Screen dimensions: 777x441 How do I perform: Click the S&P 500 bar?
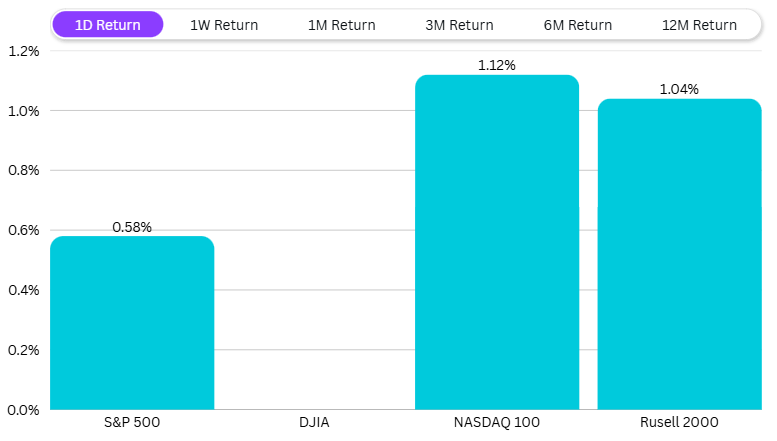132,323
